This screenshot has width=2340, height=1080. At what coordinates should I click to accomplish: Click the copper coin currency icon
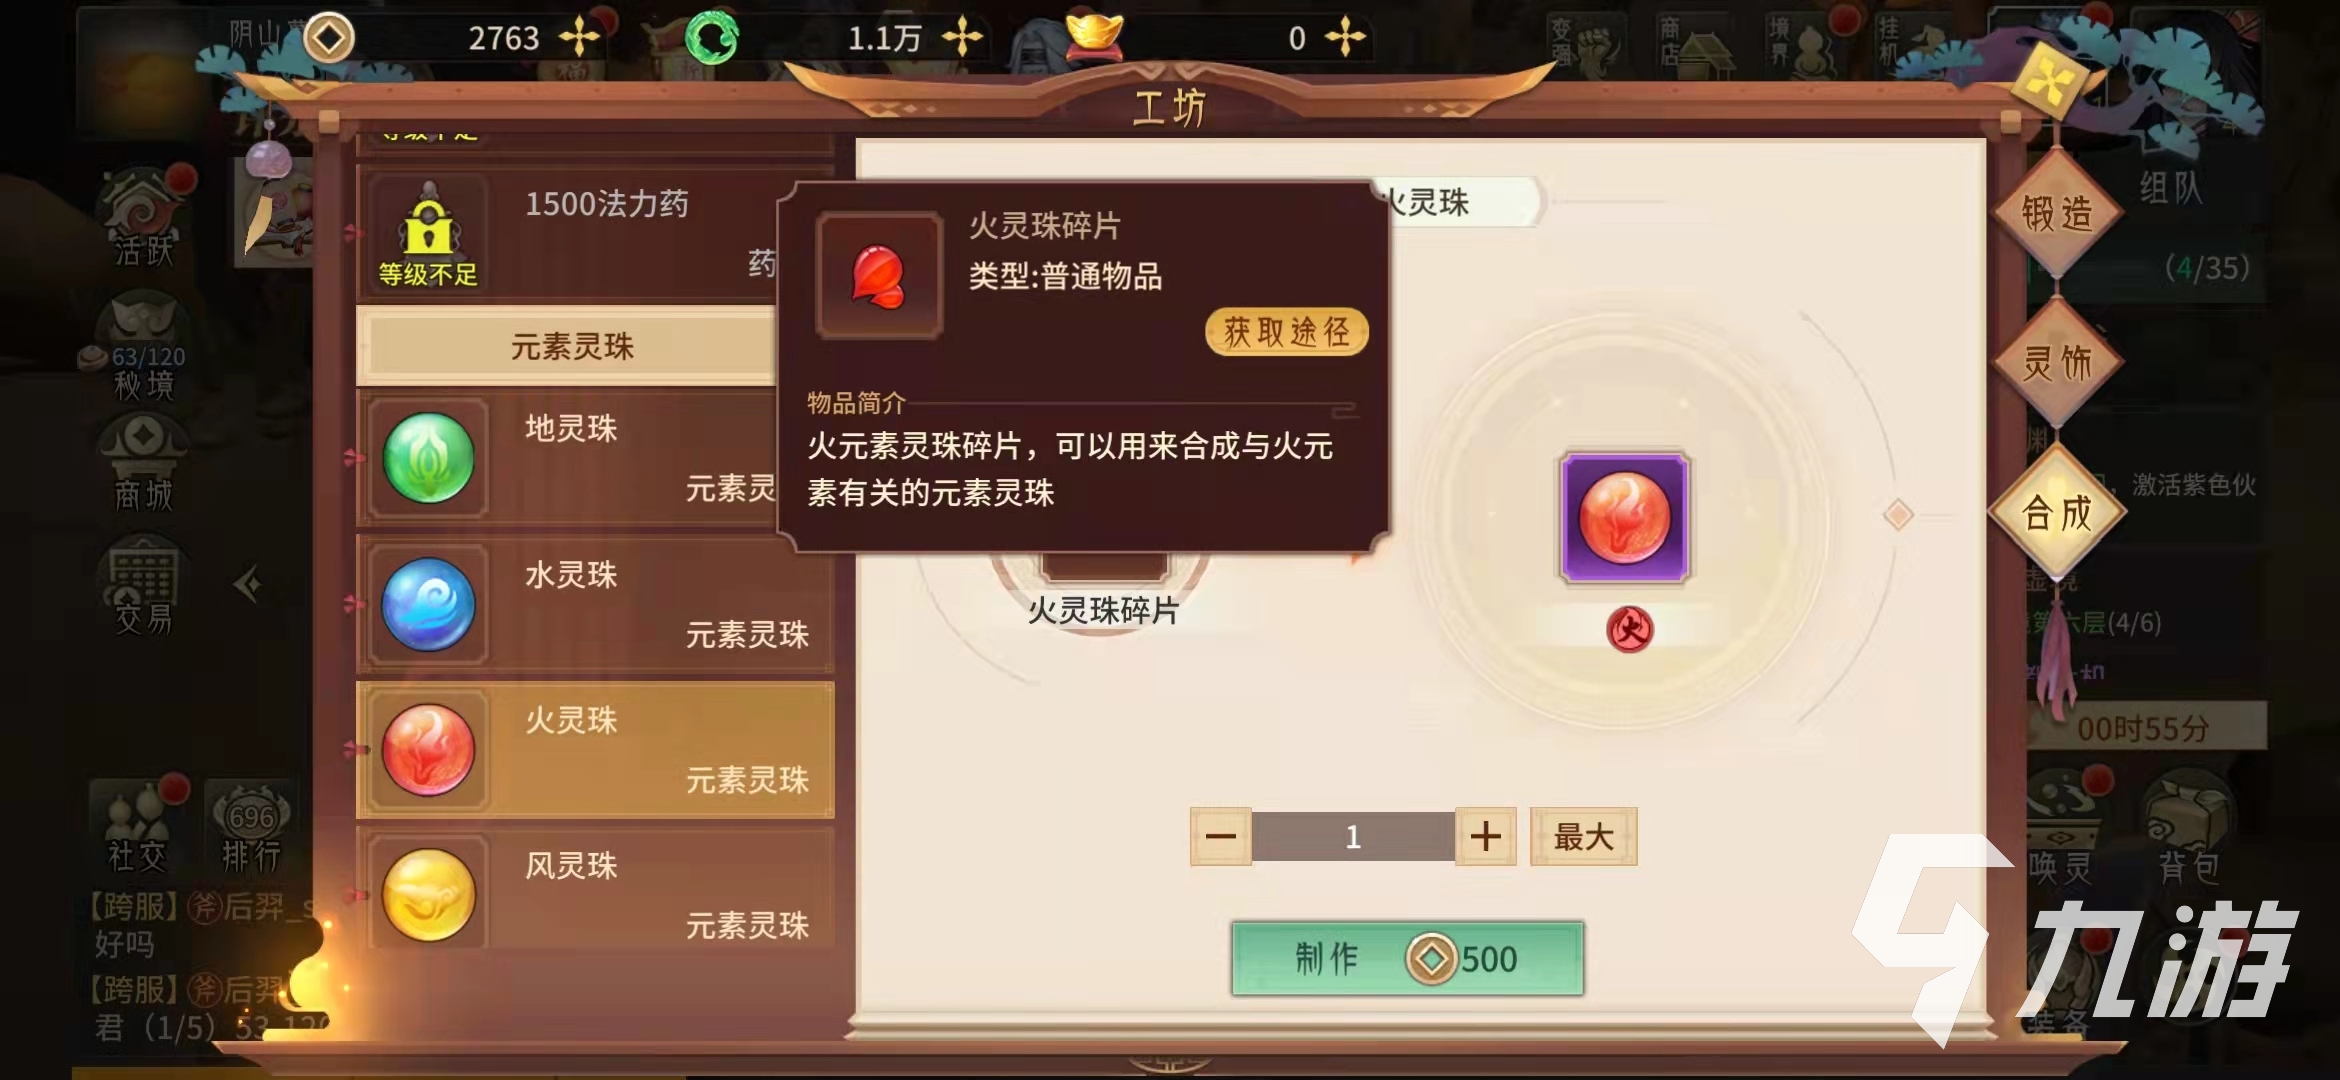coord(329,39)
